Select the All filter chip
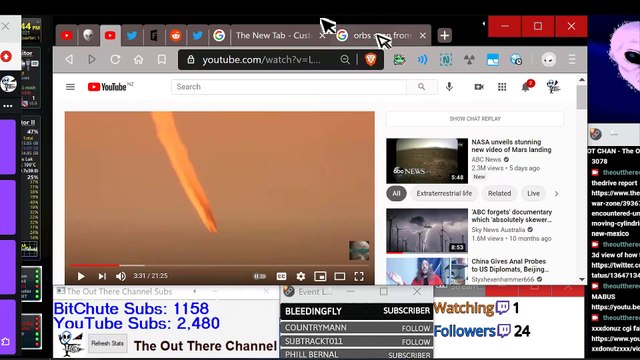This screenshot has width=640, height=360. (x=396, y=193)
